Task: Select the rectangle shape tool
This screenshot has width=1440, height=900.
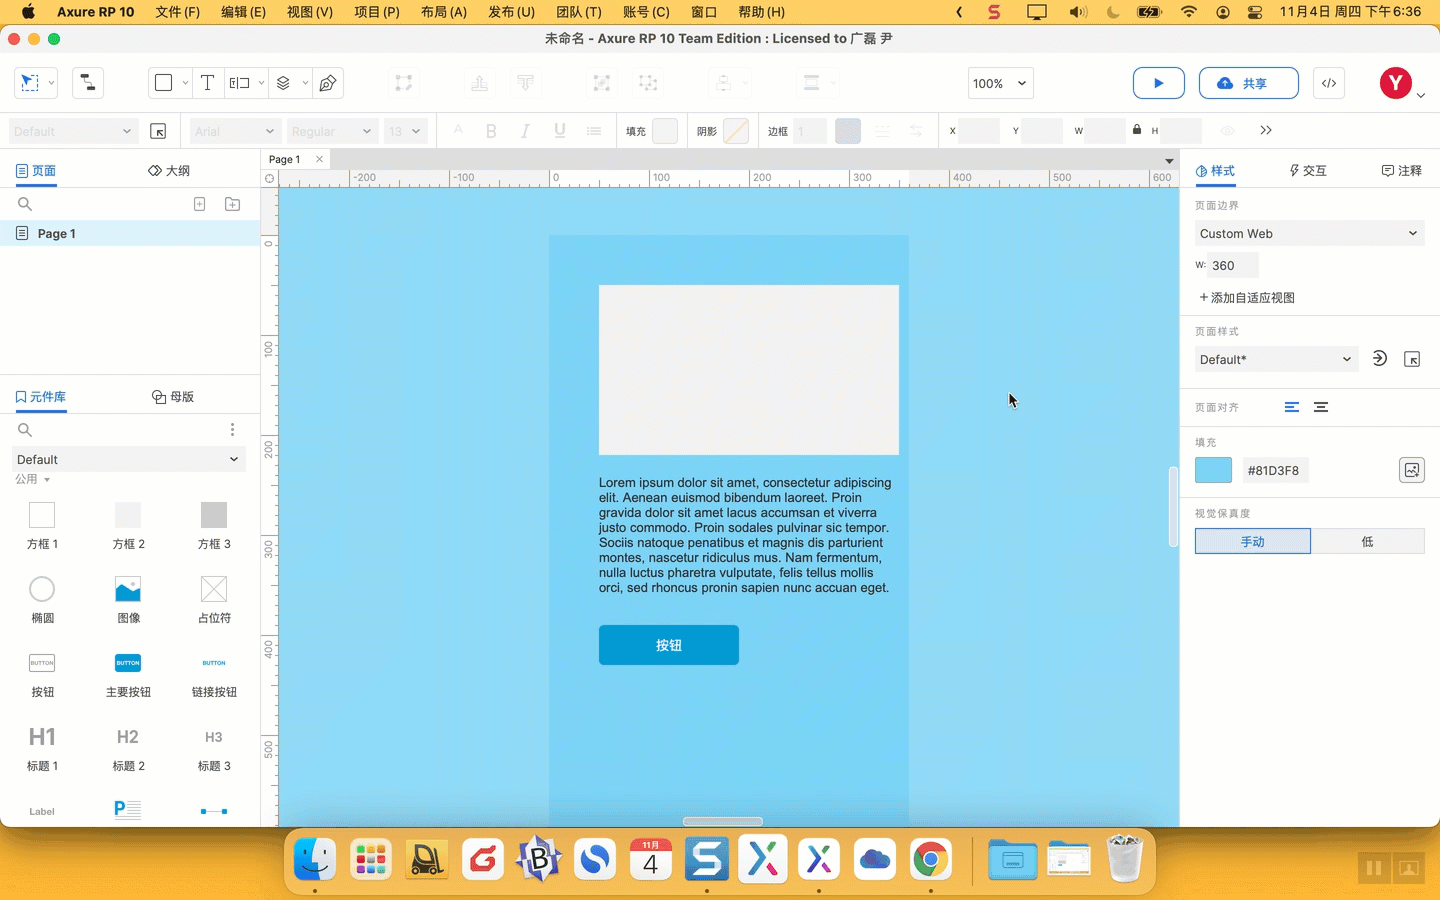Action: 164,83
